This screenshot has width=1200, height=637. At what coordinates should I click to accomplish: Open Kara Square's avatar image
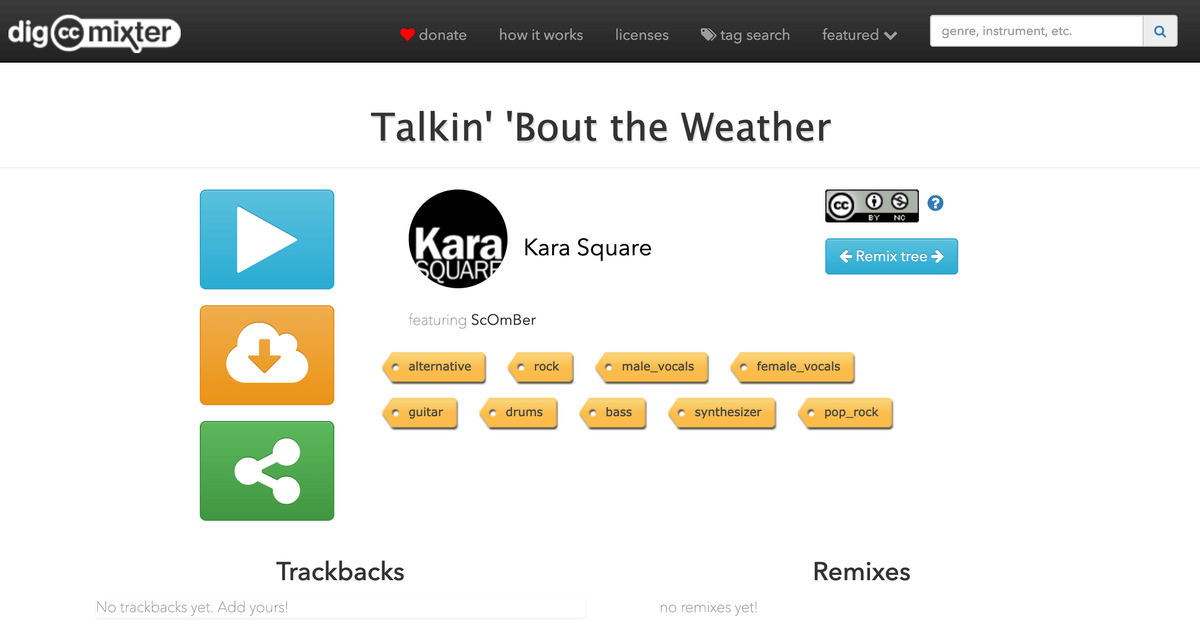tap(458, 240)
